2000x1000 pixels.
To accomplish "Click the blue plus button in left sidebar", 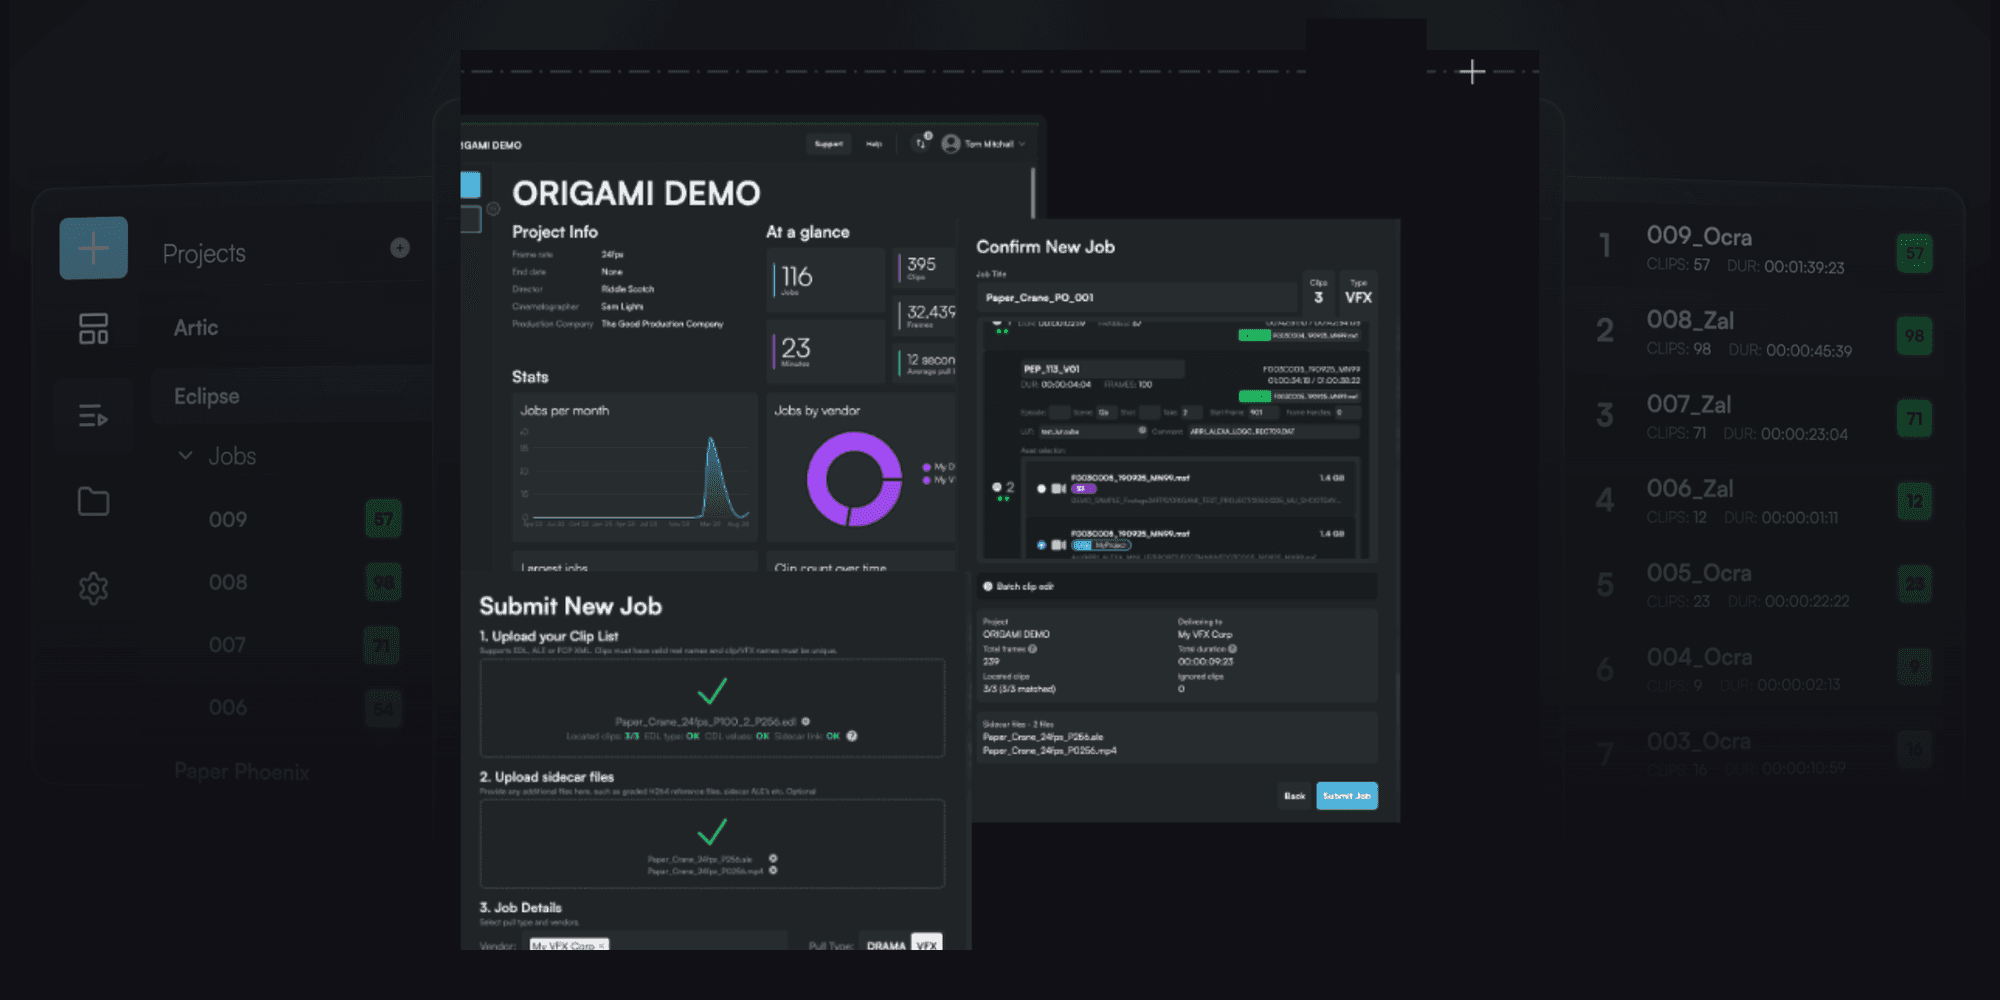I will pyautogui.click(x=93, y=248).
